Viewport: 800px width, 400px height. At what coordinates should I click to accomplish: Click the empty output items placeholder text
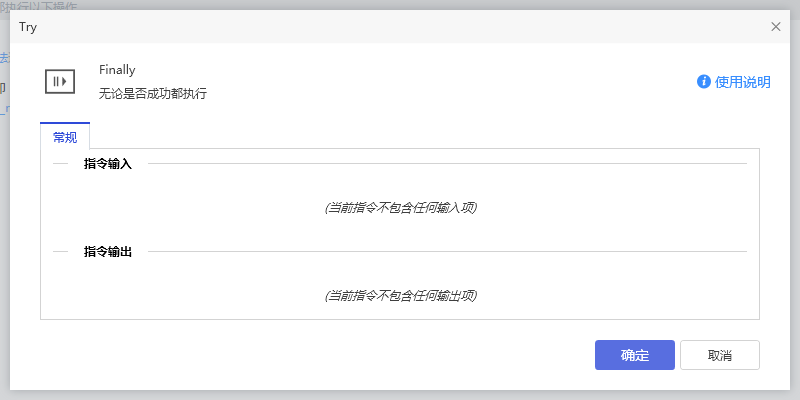click(x=400, y=296)
